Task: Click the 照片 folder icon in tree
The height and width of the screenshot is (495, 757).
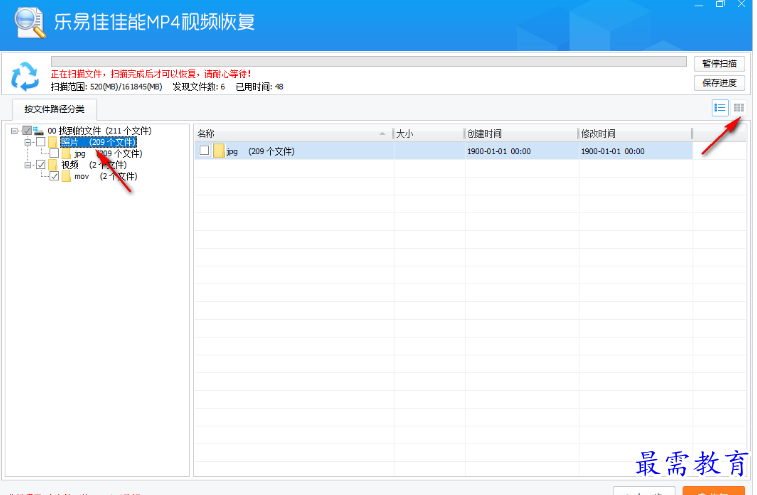Action: [53, 142]
